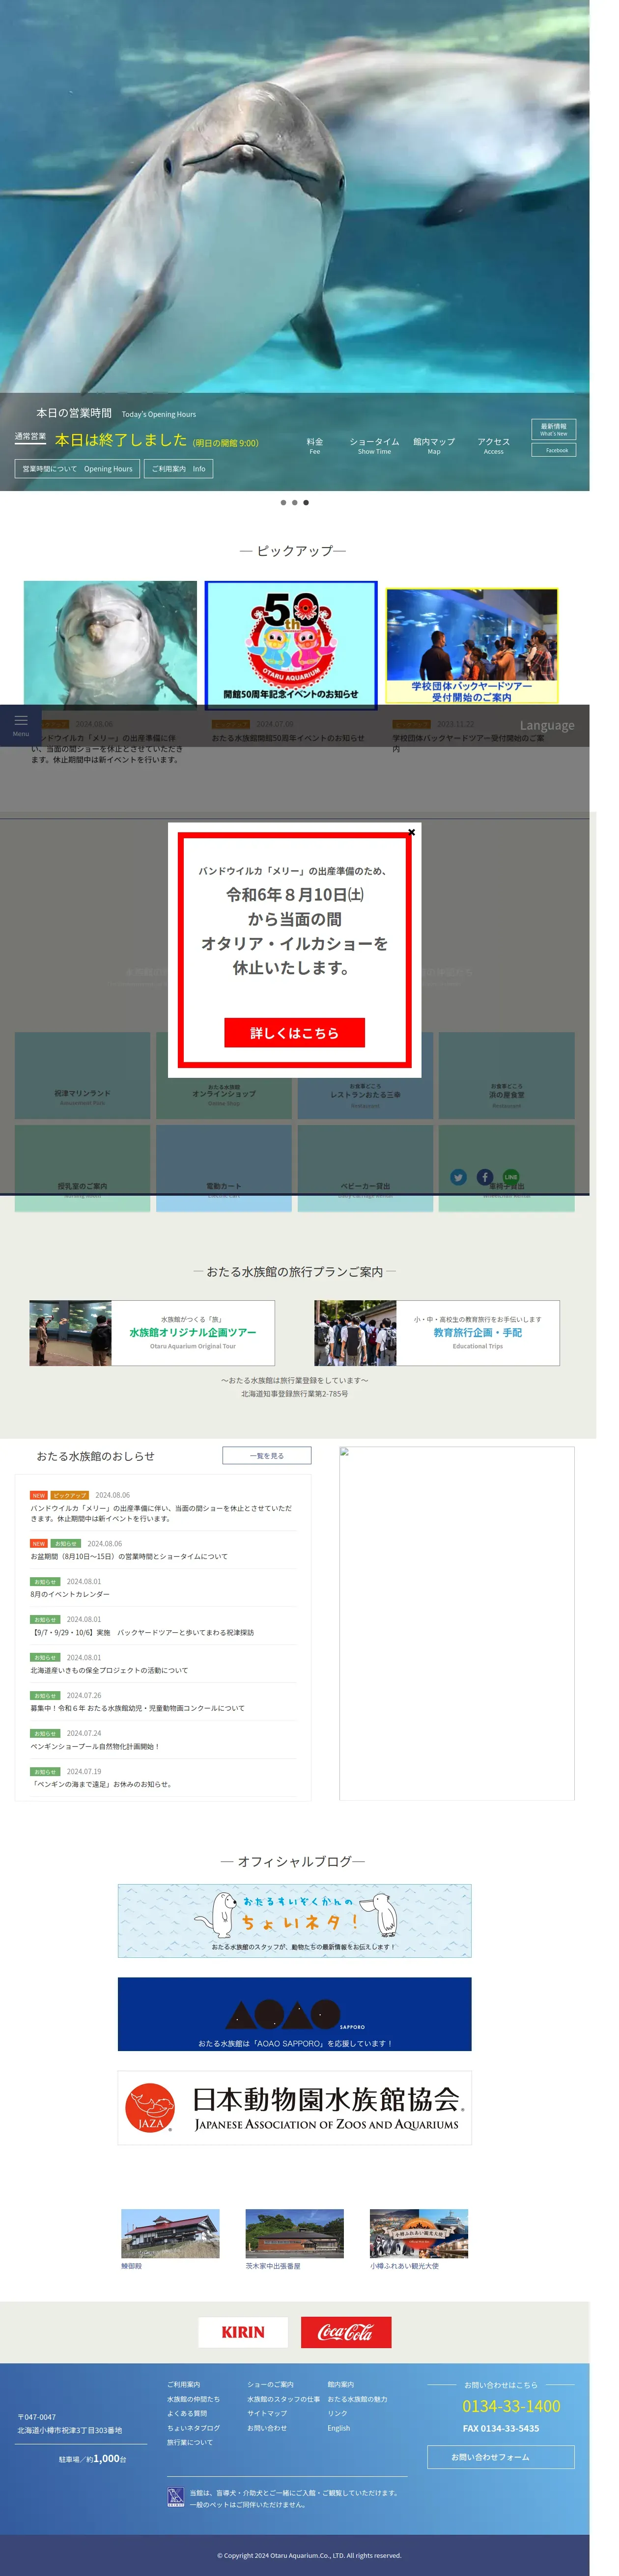The width and height of the screenshot is (619, 2576).
Task: Open the ちょいネタ official blog banner
Action: click(x=294, y=1920)
